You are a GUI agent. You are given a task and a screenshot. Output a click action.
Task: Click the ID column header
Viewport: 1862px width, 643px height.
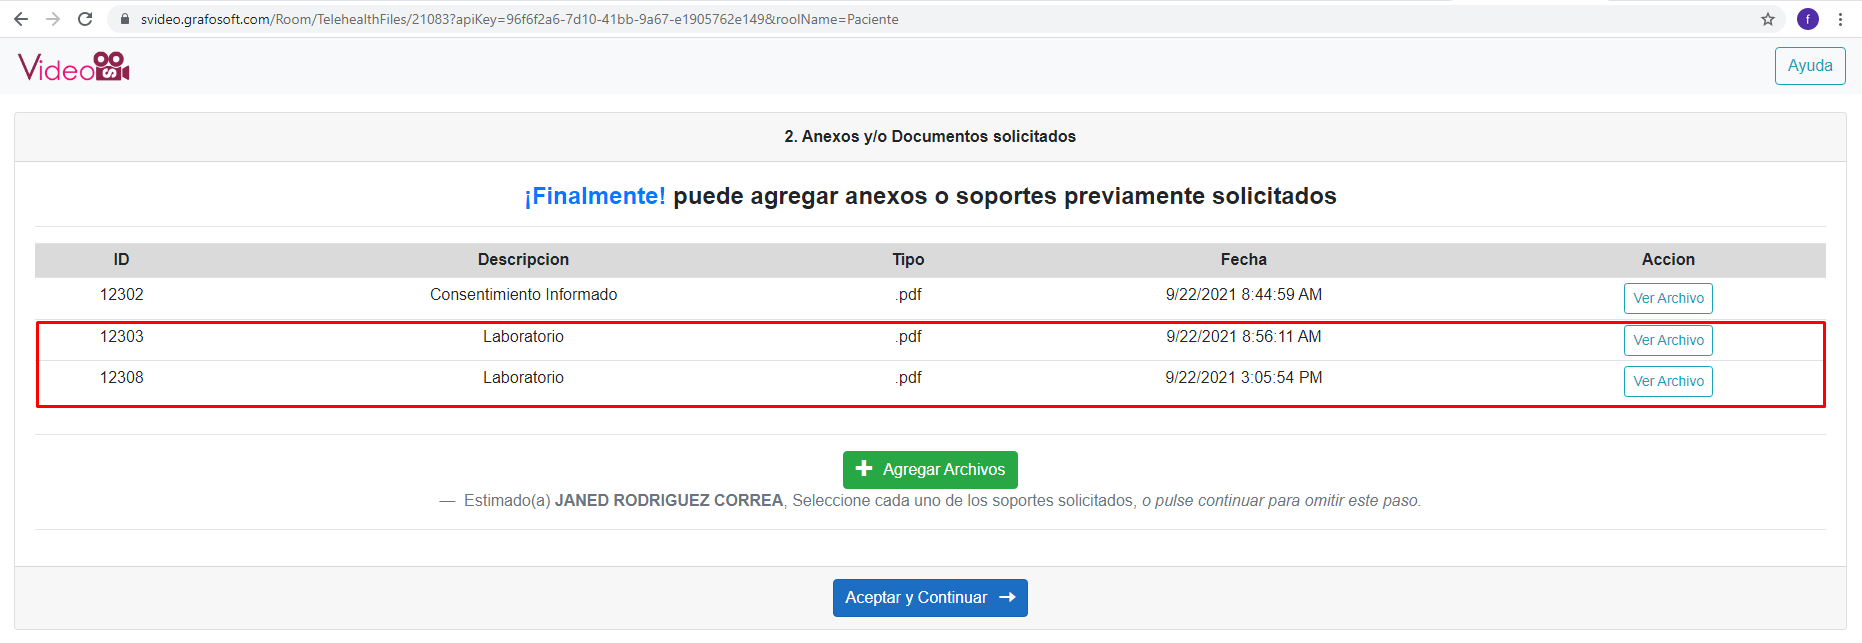pos(121,260)
